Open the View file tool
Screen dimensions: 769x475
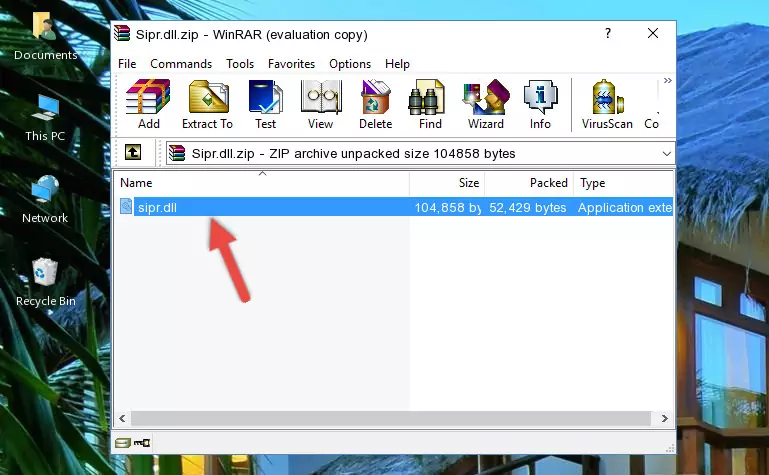pos(321,104)
